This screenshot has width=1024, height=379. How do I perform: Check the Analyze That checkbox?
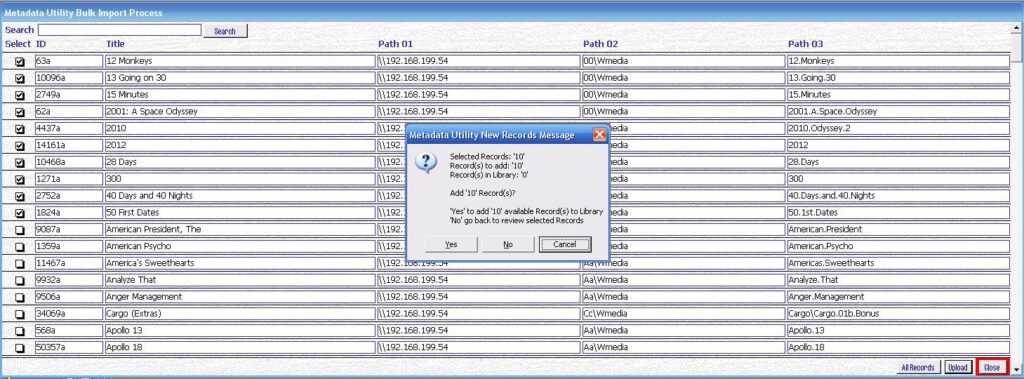tap(20, 281)
